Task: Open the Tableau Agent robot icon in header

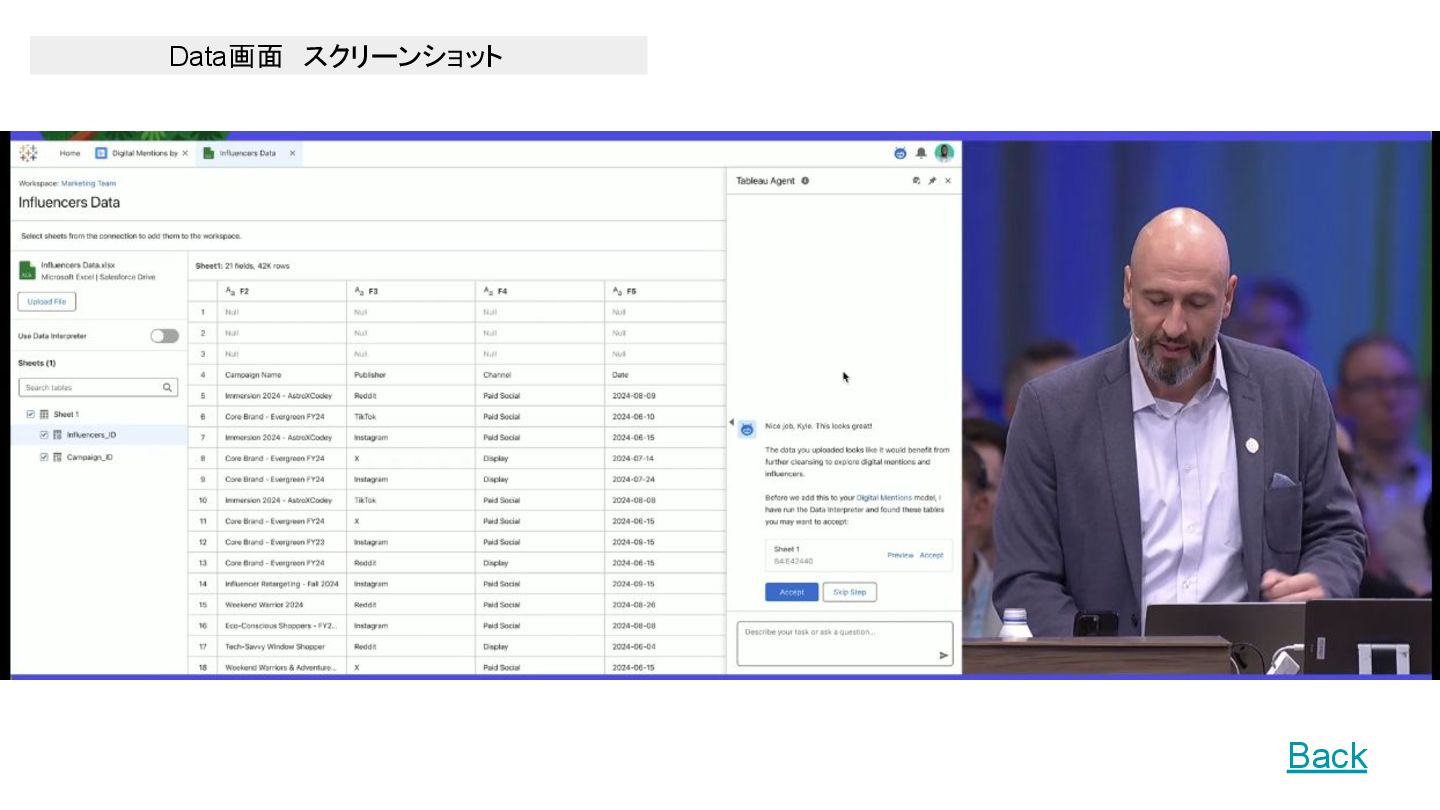Action: tap(901, 153)
